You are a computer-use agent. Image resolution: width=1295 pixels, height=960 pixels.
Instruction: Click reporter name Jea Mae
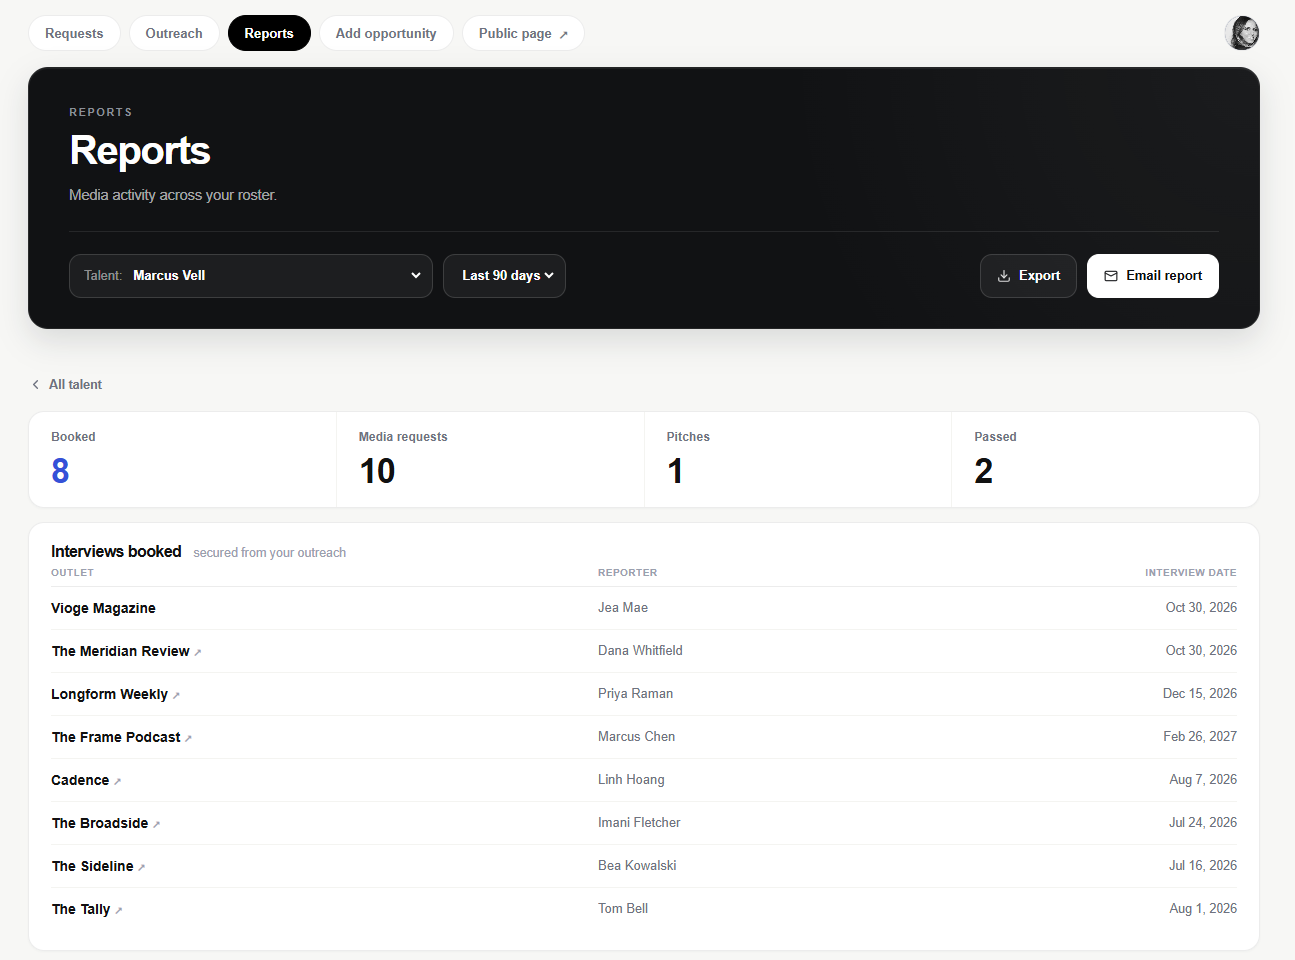(623, 608)
